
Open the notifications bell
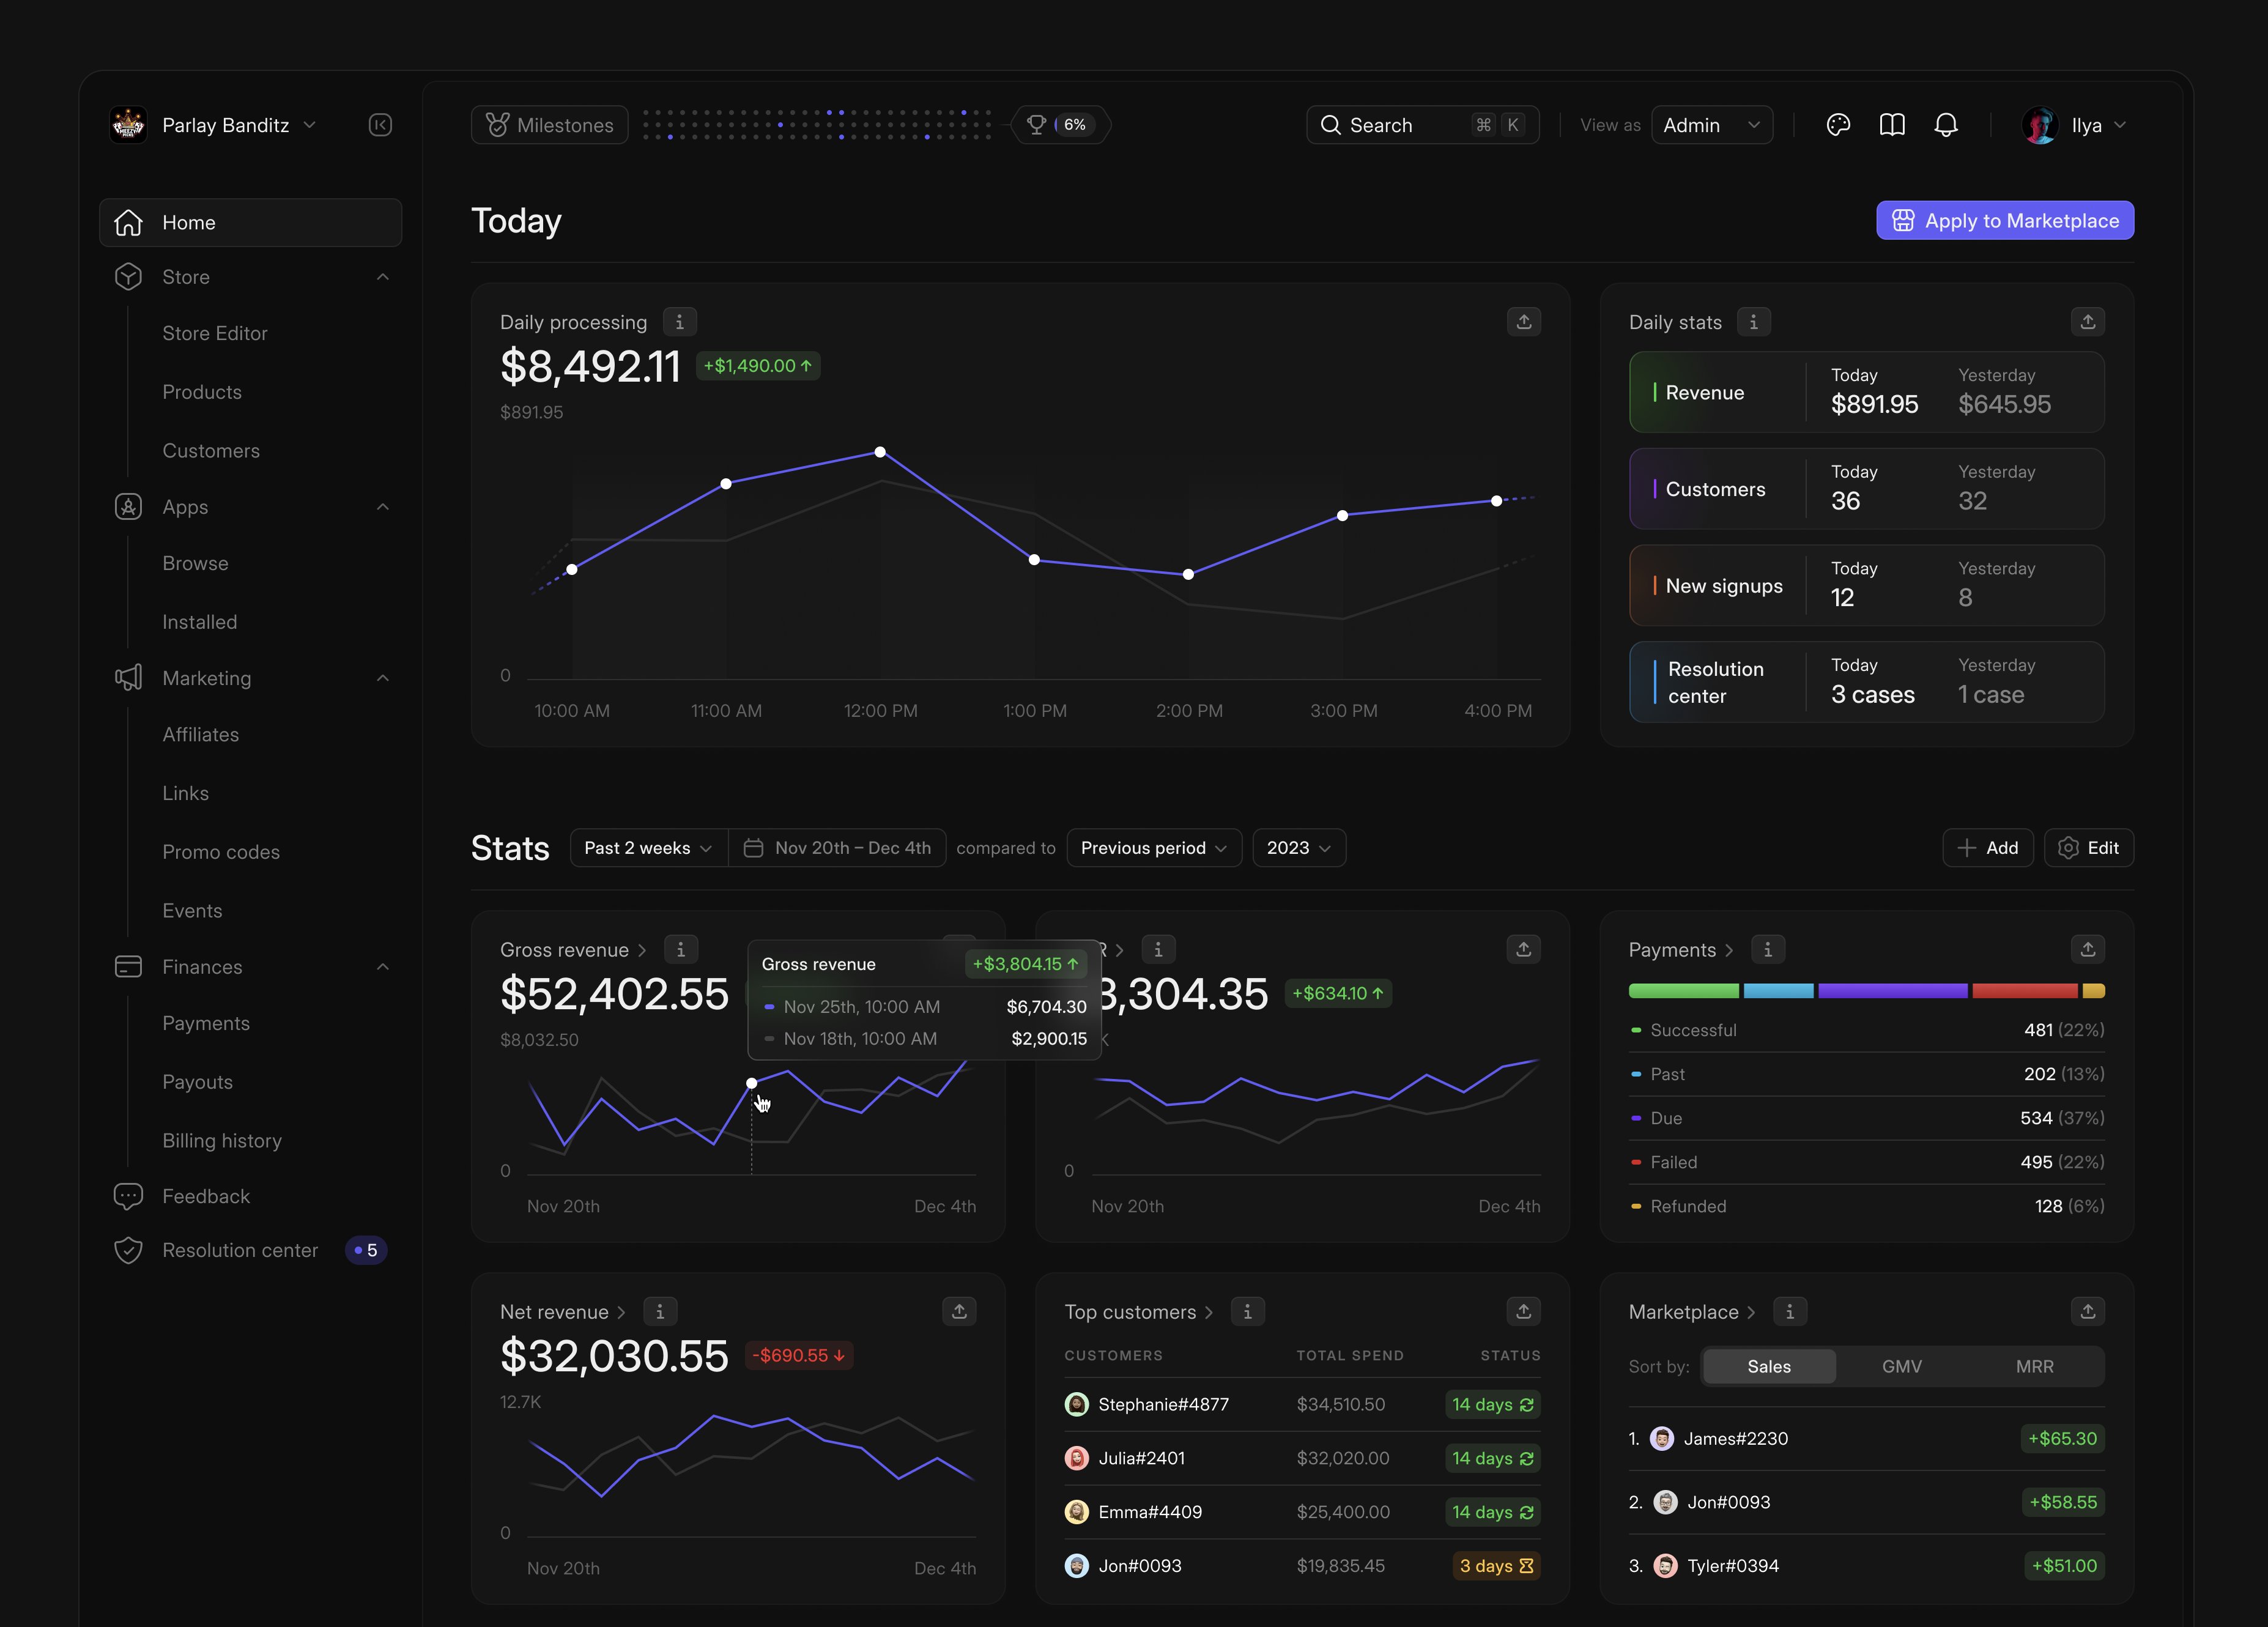[x=1945, y=125]
